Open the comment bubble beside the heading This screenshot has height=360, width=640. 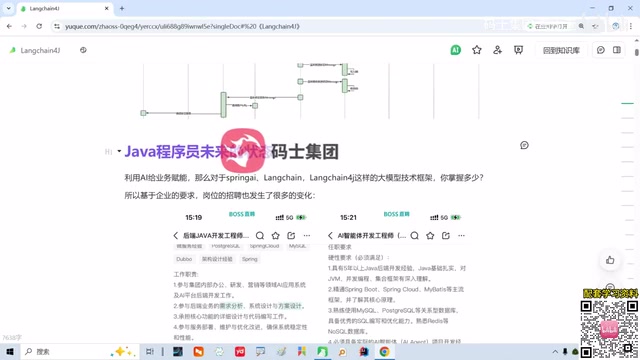[524, 145]
